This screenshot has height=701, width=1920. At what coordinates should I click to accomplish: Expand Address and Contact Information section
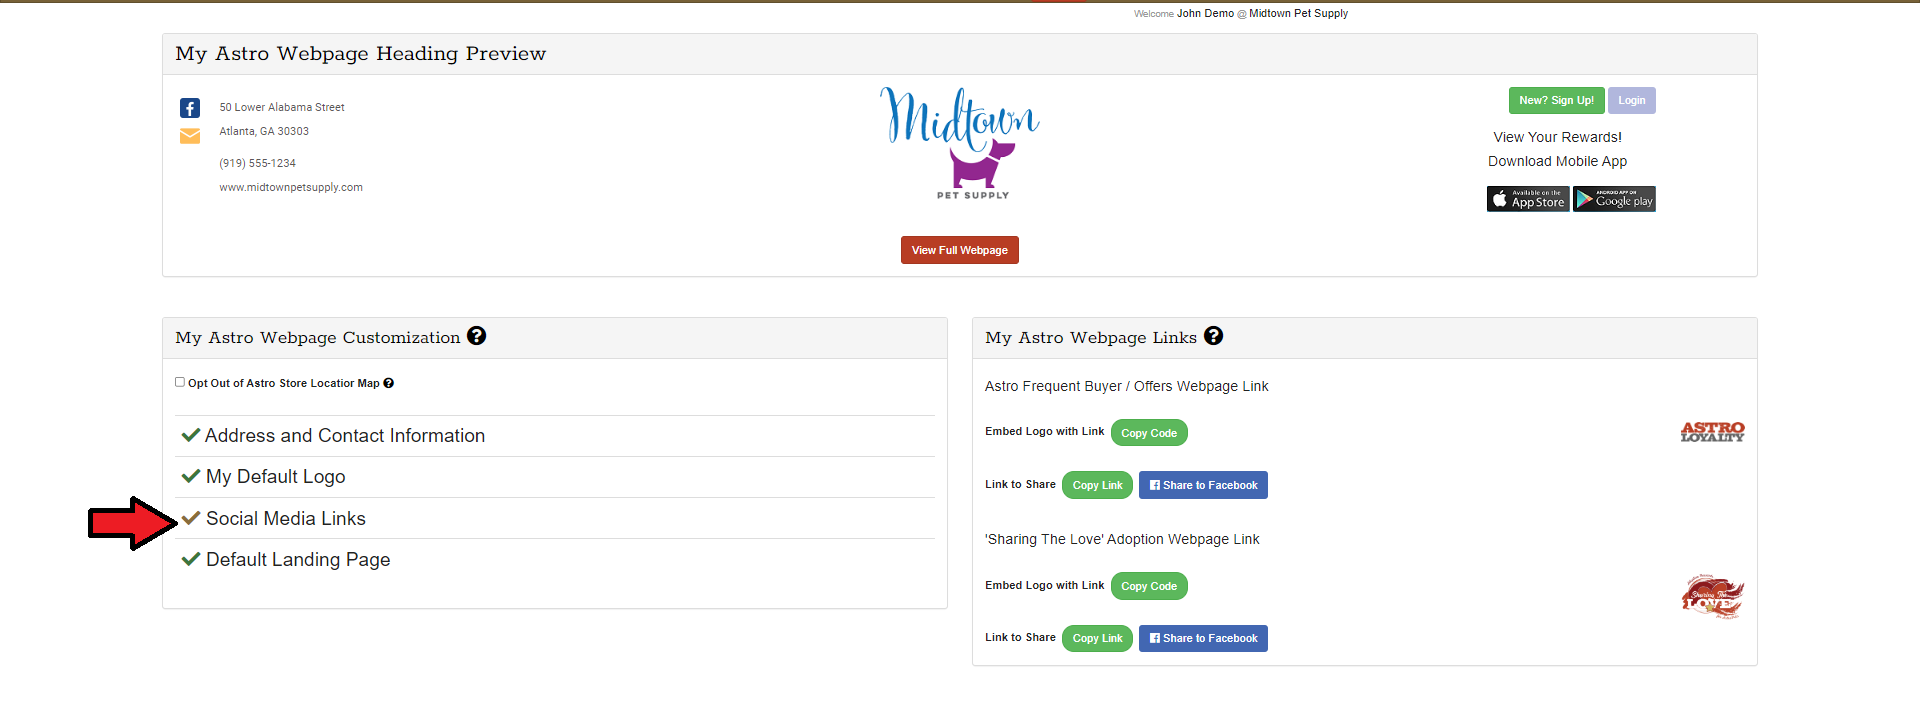point(344,436)
